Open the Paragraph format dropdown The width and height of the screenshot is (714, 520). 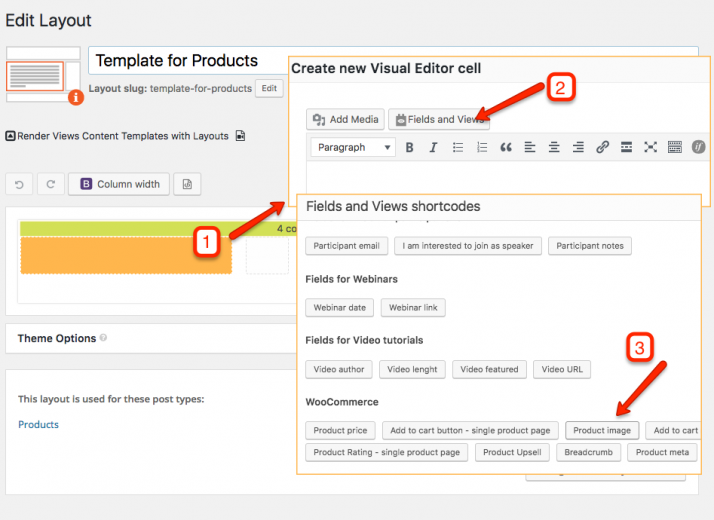click(353, 147)
